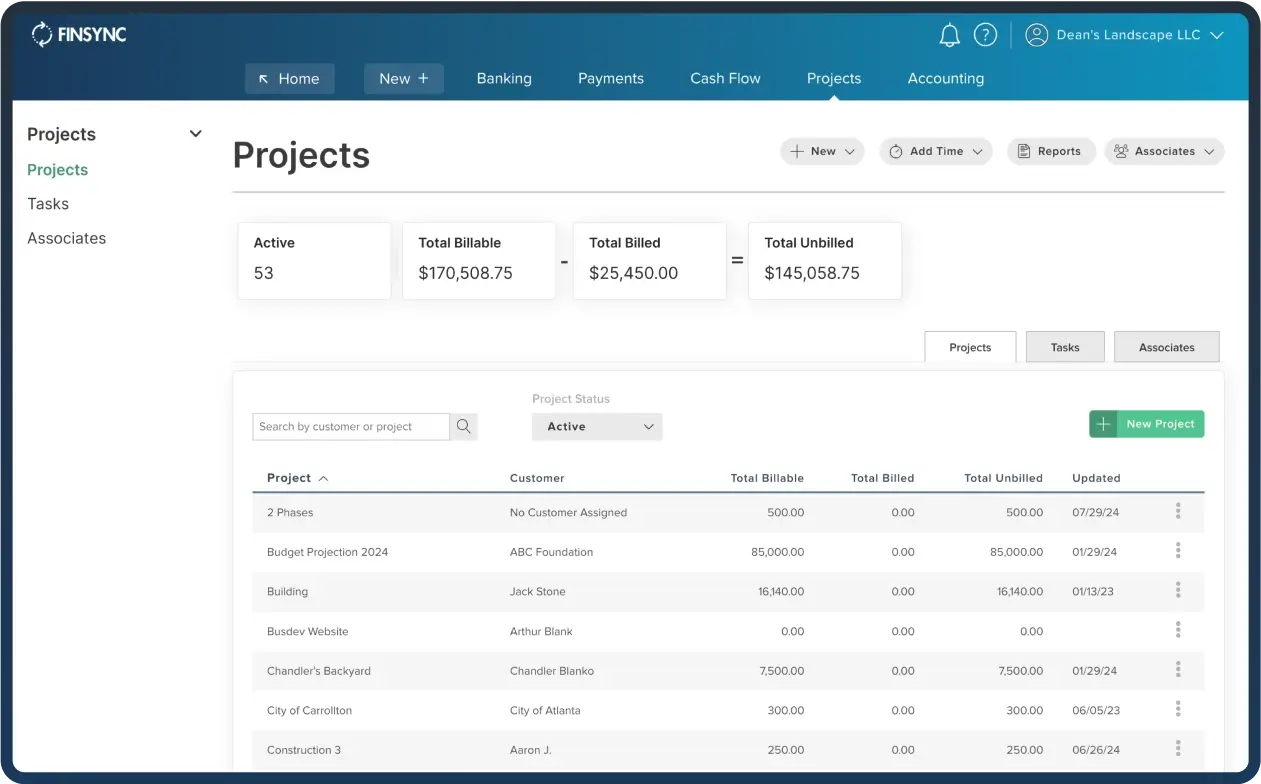Open the Dean's Landscape LLC account menu

[1127, 34]
